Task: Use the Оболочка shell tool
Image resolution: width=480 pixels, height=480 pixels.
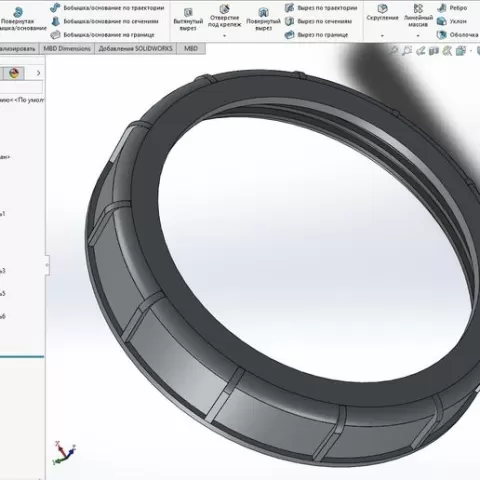Action: 457,35
